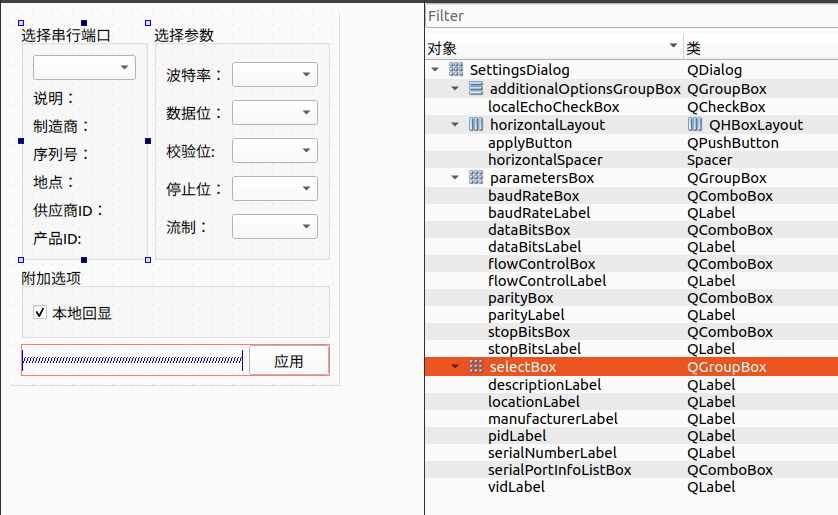Select dataBitsLabel in object tree

pos(534,247)
